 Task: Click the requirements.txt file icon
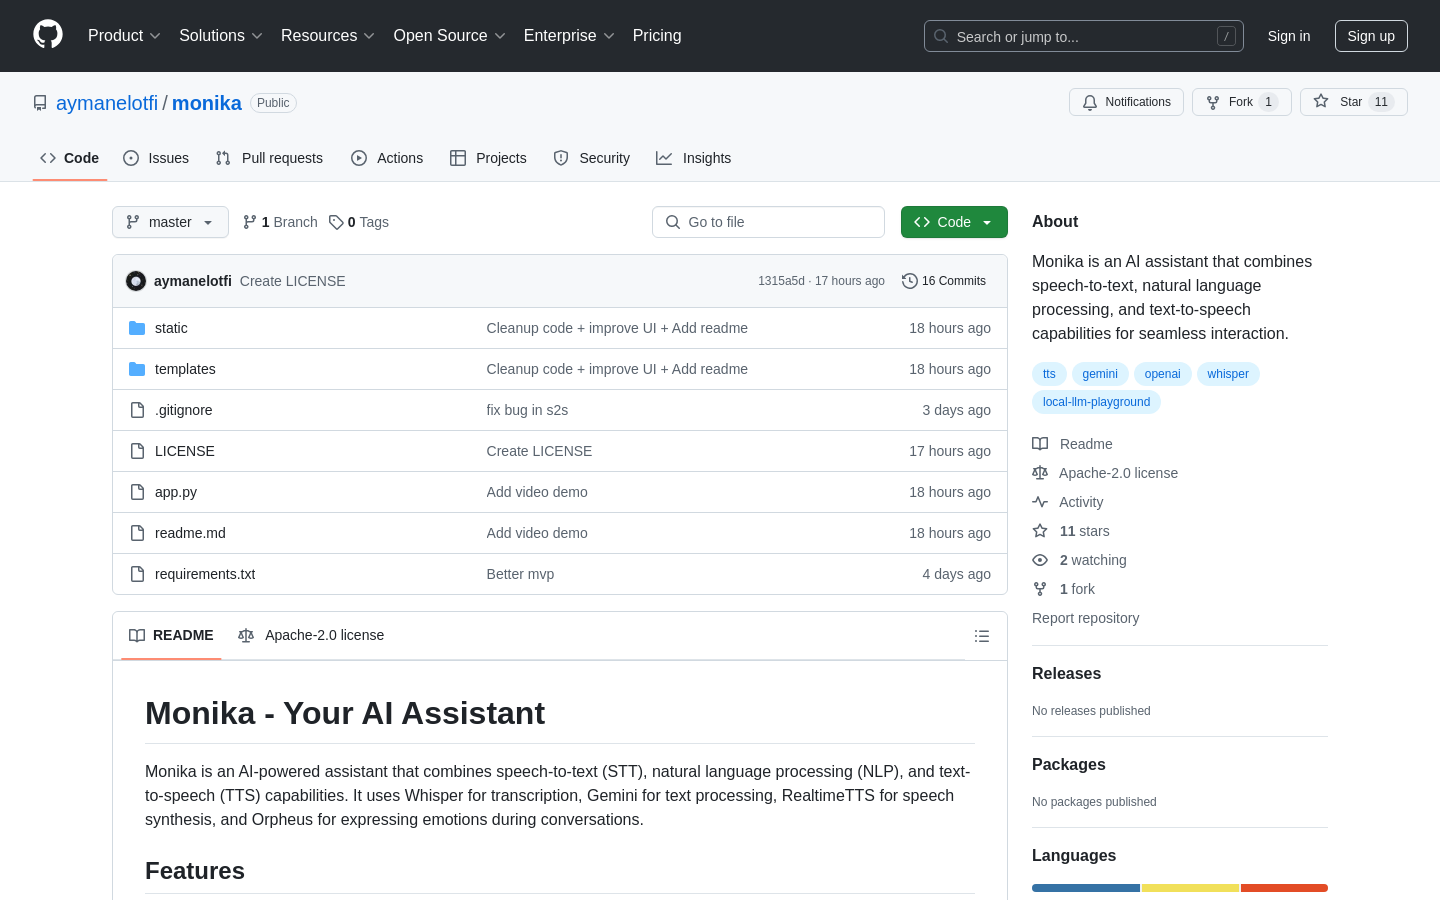pos(137,574)
